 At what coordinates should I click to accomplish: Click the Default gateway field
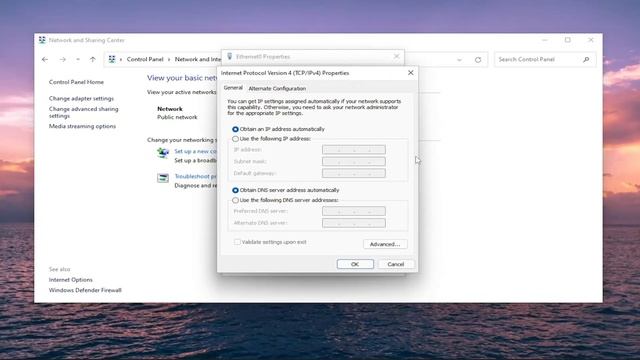[353, 173]
